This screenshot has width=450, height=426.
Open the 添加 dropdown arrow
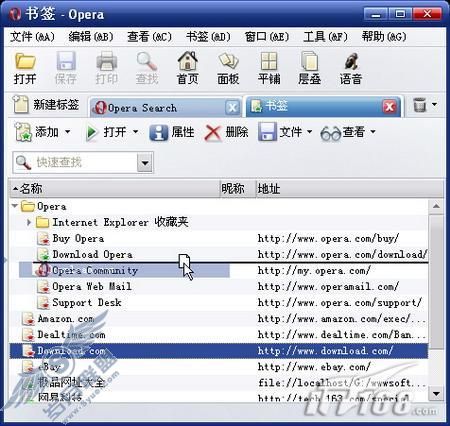pos(67,132)
